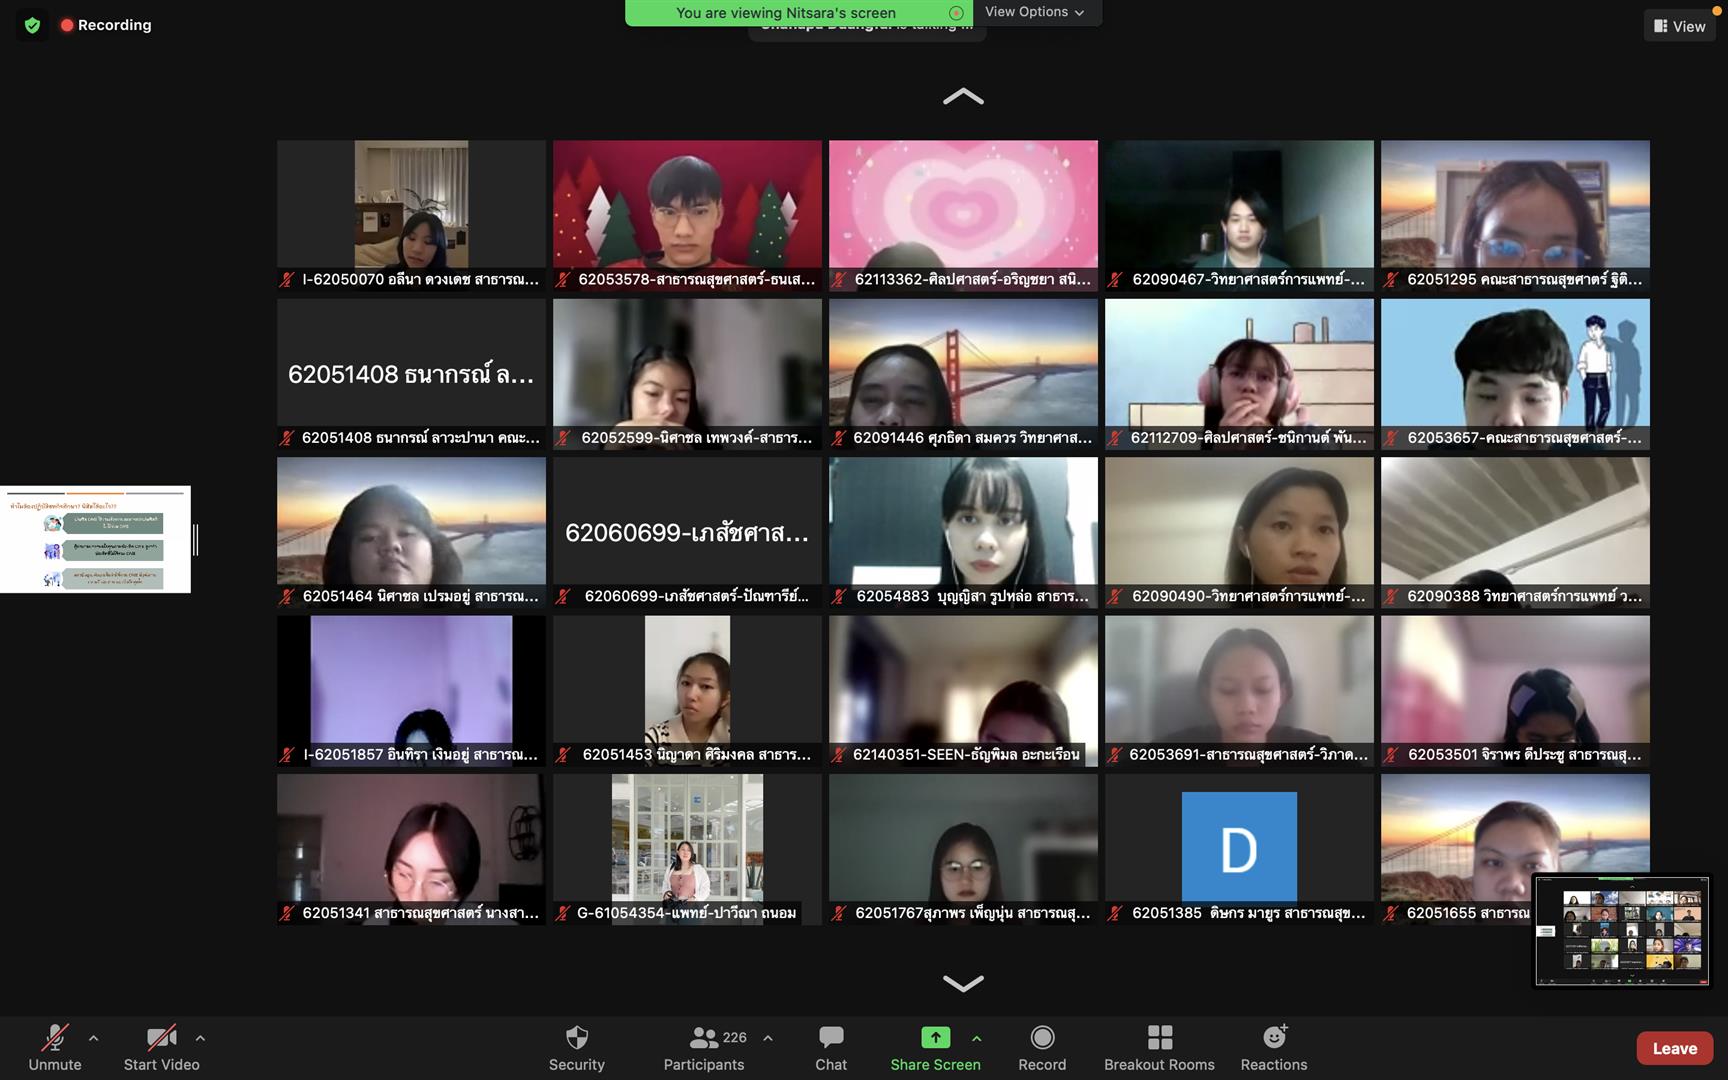Click muted mic icon on 62051295 tile
The height and width of the screenshot is (1080, 1728).
click(x=1391, y=280)
